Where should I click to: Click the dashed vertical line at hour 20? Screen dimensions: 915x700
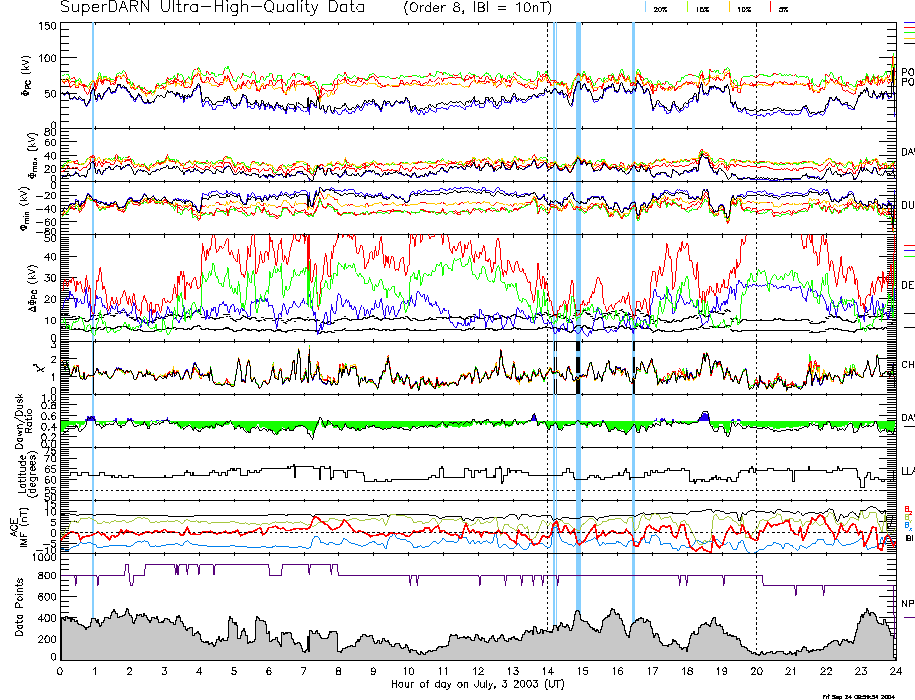[x=756, y=338]
